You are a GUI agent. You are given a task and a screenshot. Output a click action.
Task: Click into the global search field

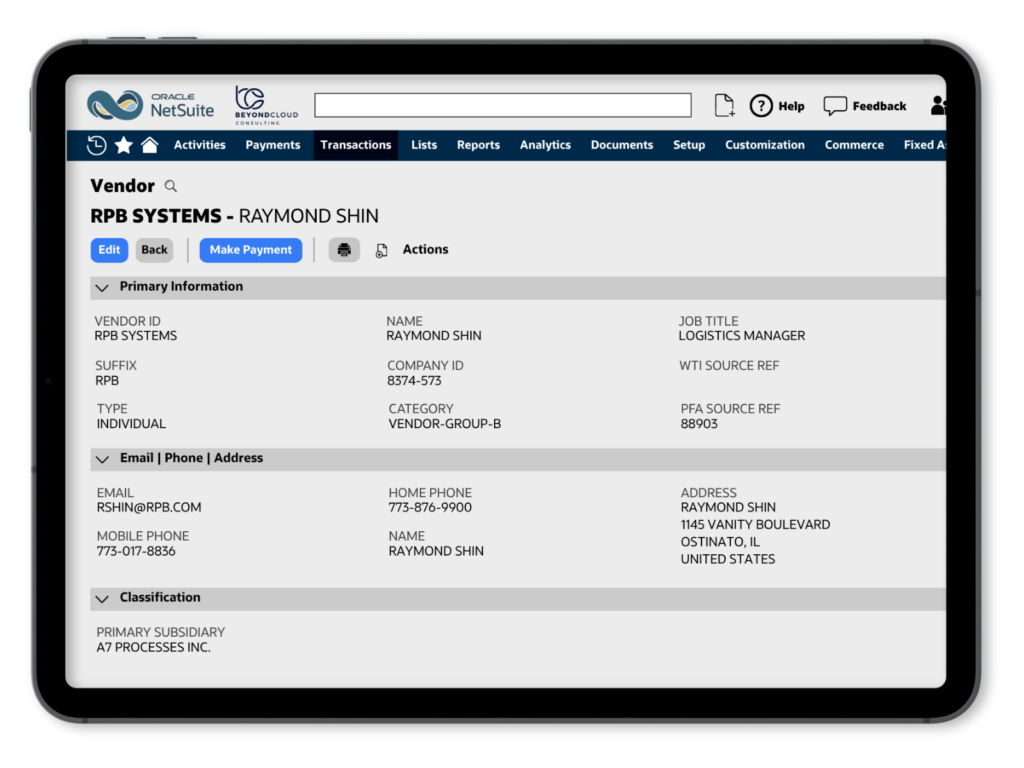point(503,105)
